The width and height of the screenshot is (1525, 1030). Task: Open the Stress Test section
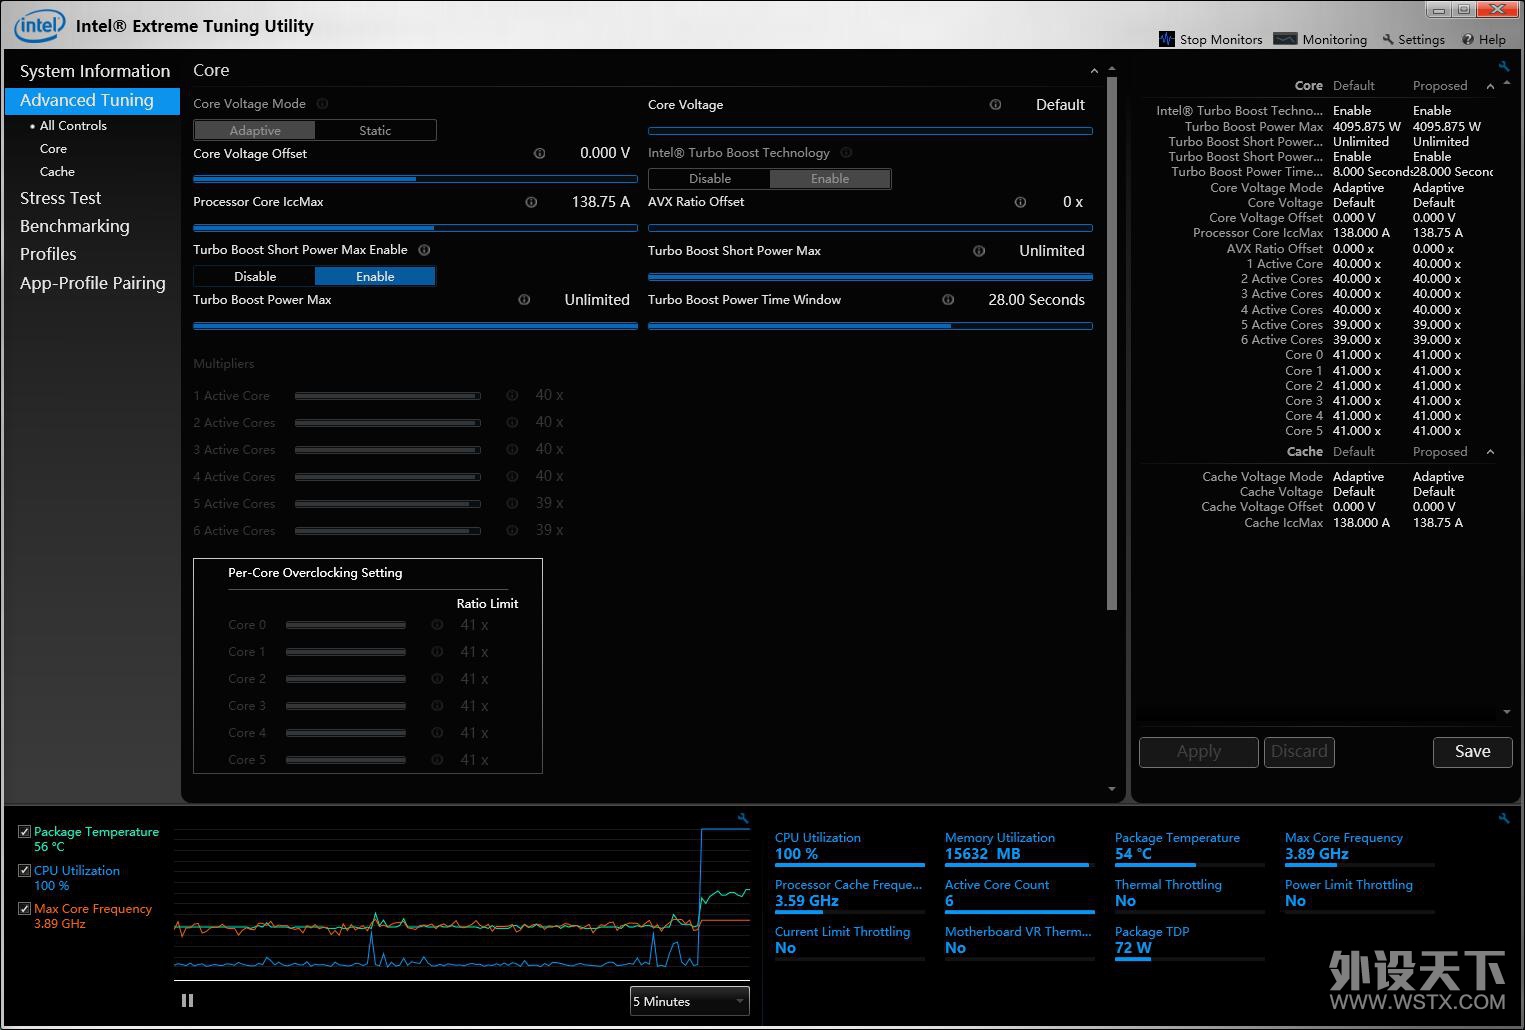click(x=60, y=198)
